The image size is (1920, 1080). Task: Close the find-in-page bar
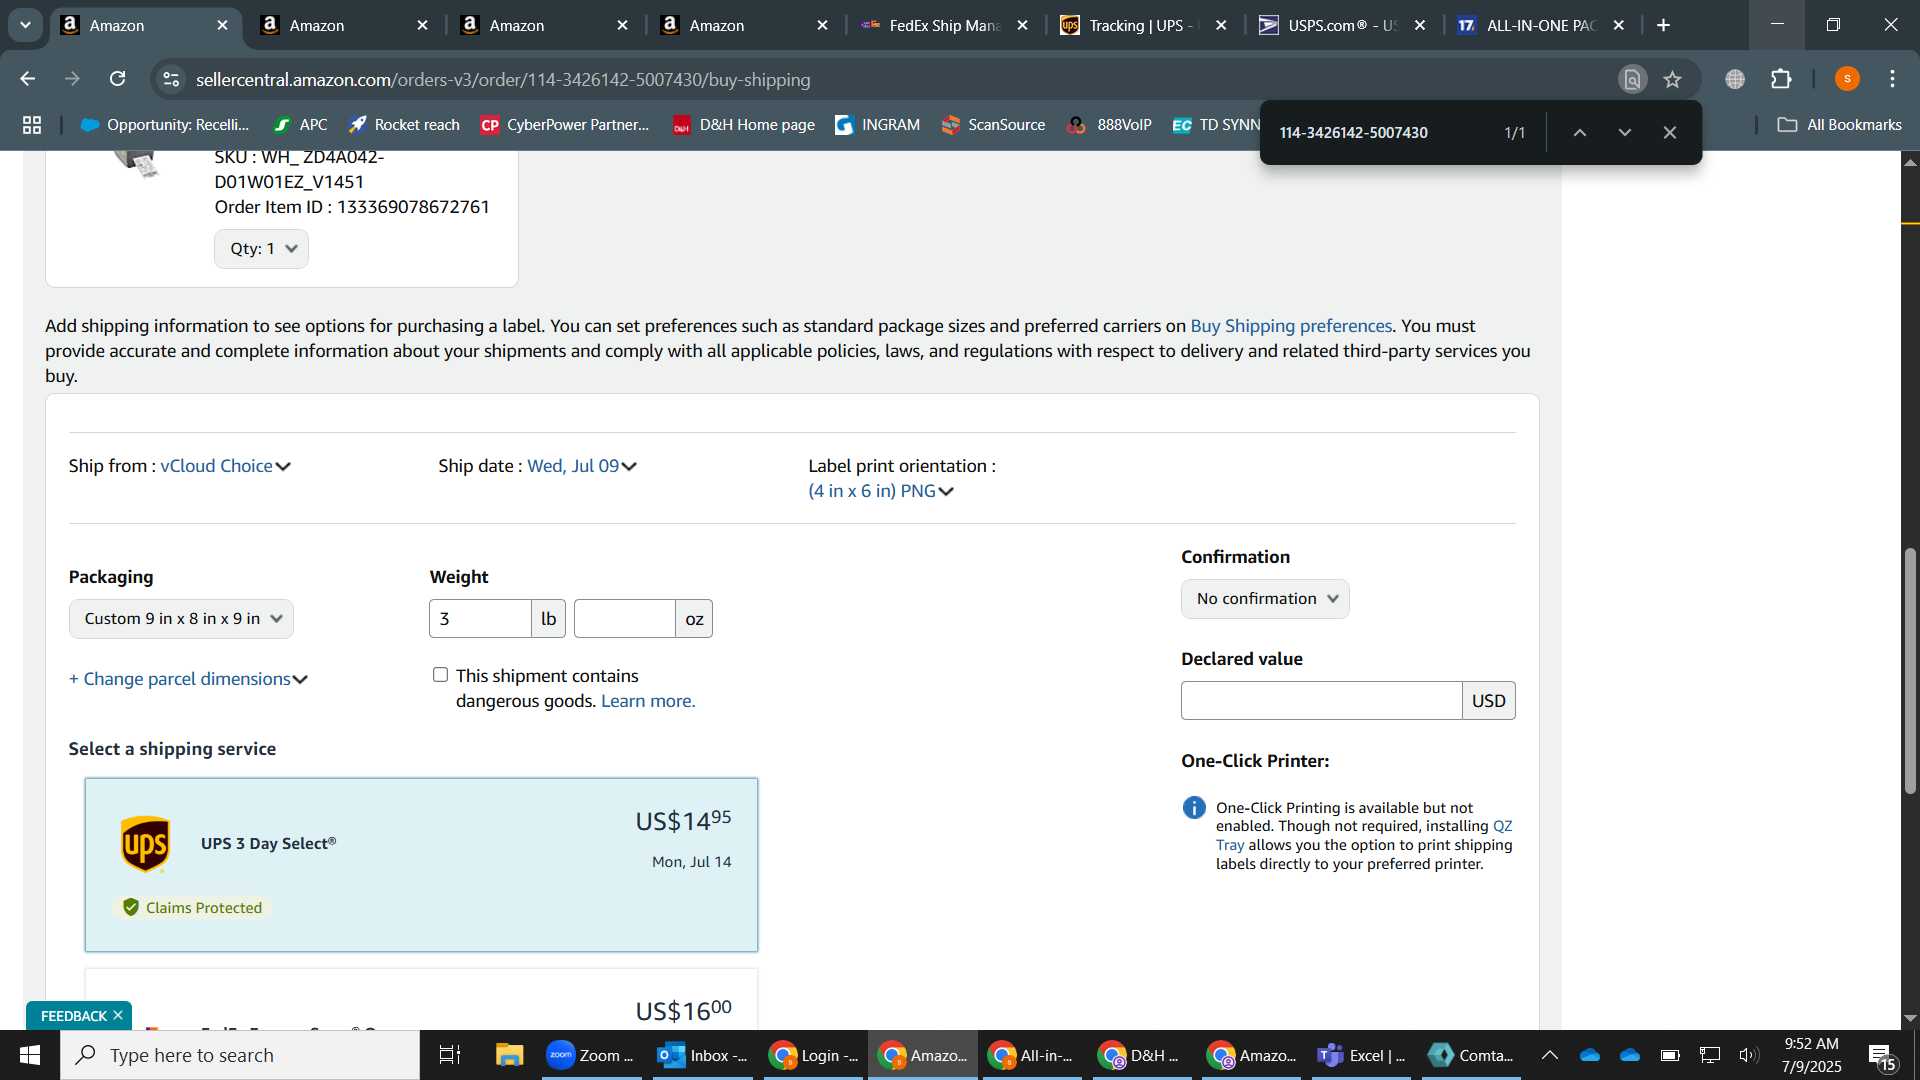1670,132
